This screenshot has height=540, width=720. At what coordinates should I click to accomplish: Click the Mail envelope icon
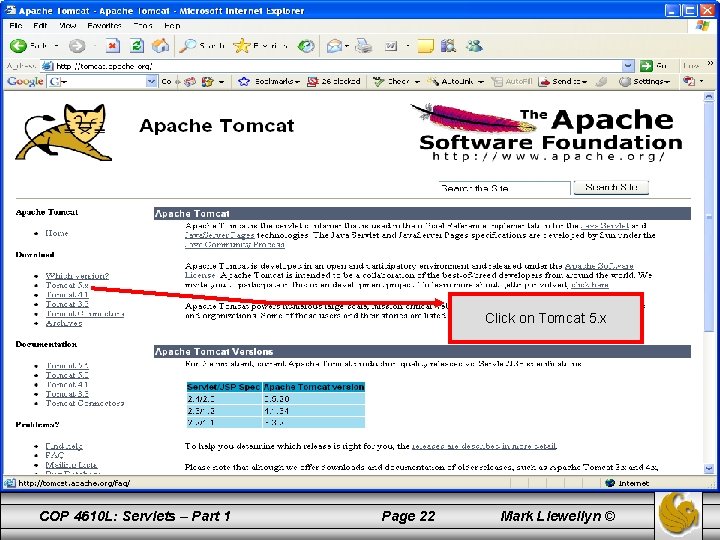pos(334,45)
